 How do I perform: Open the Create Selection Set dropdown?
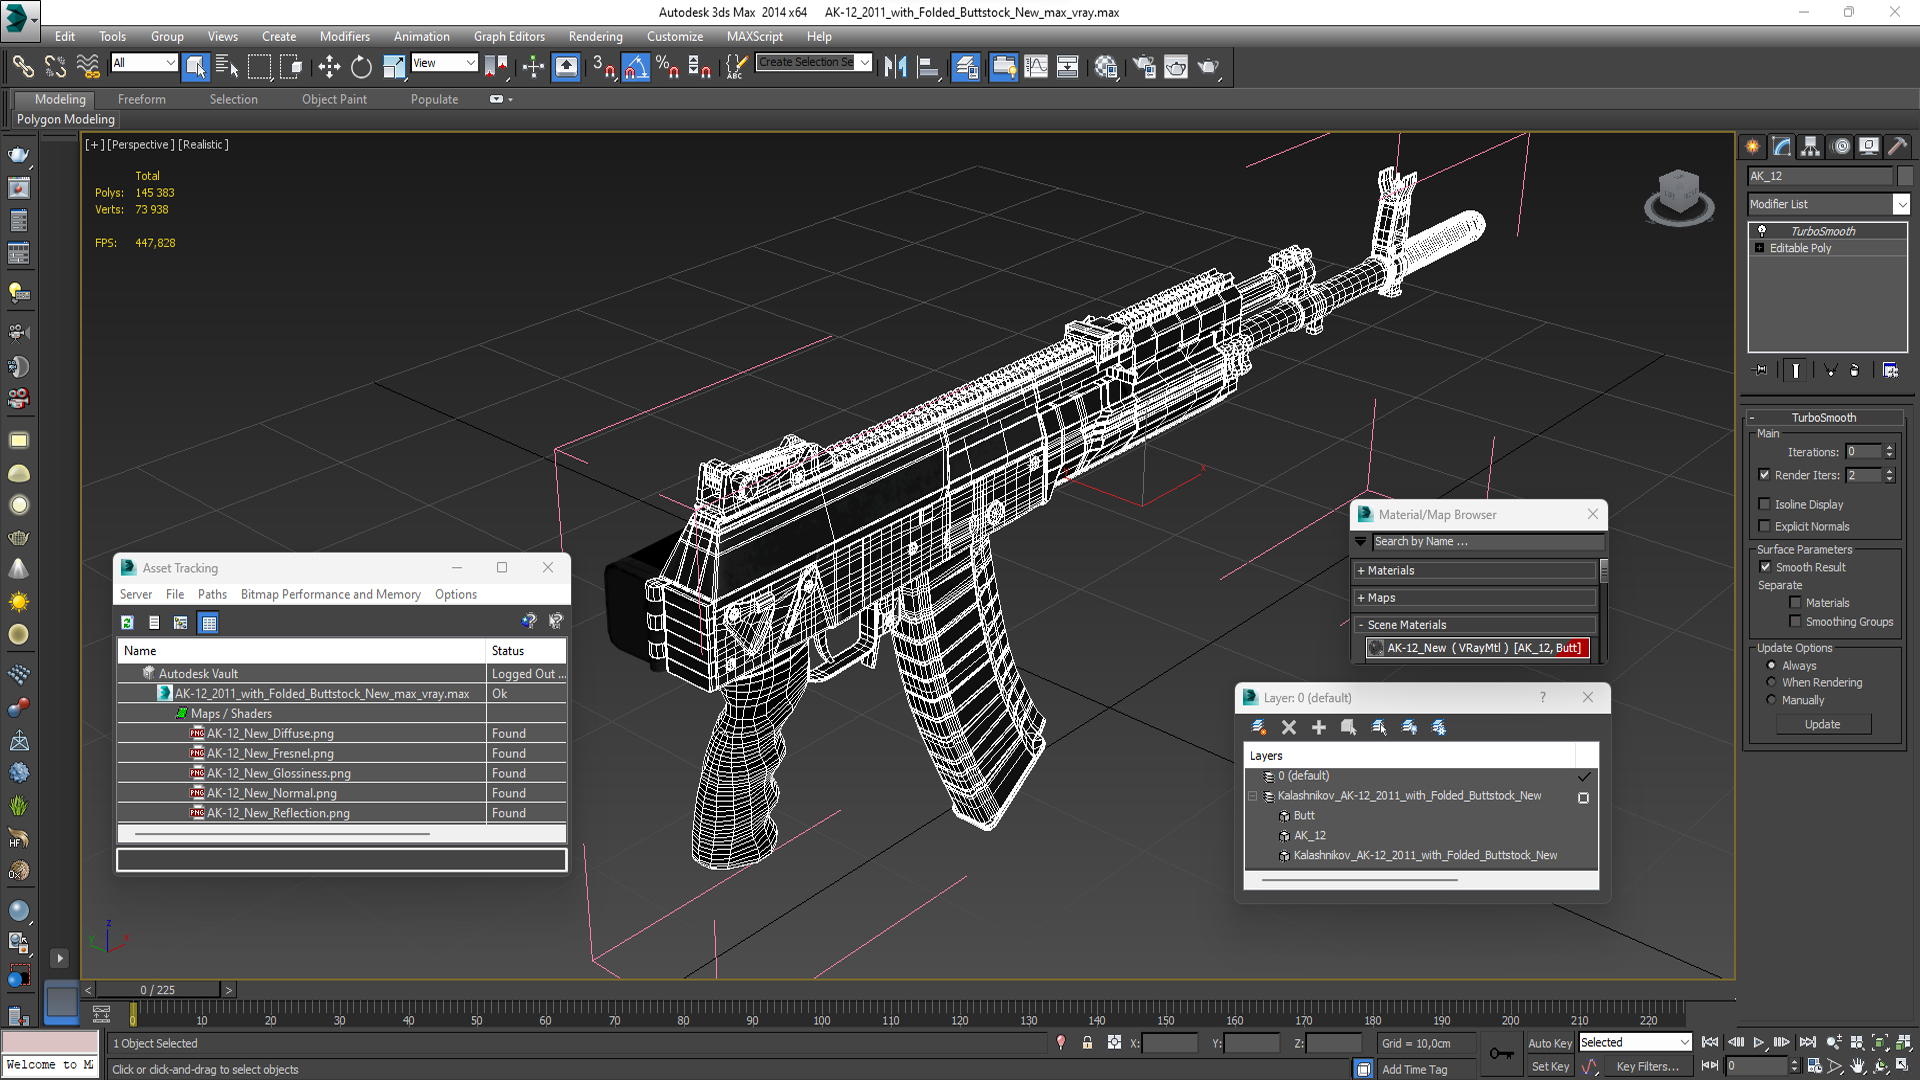pos(864,62)
